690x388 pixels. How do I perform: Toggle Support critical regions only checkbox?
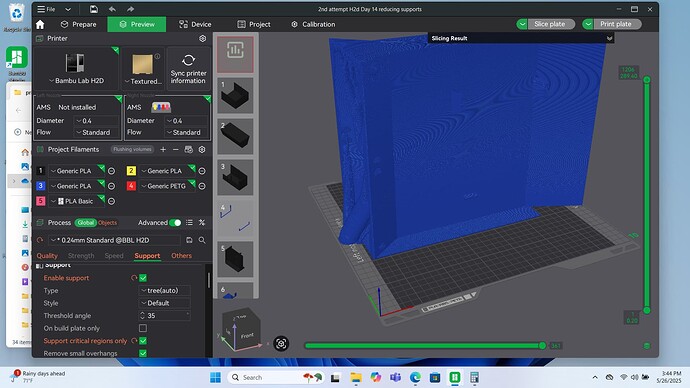click(143, 340)
